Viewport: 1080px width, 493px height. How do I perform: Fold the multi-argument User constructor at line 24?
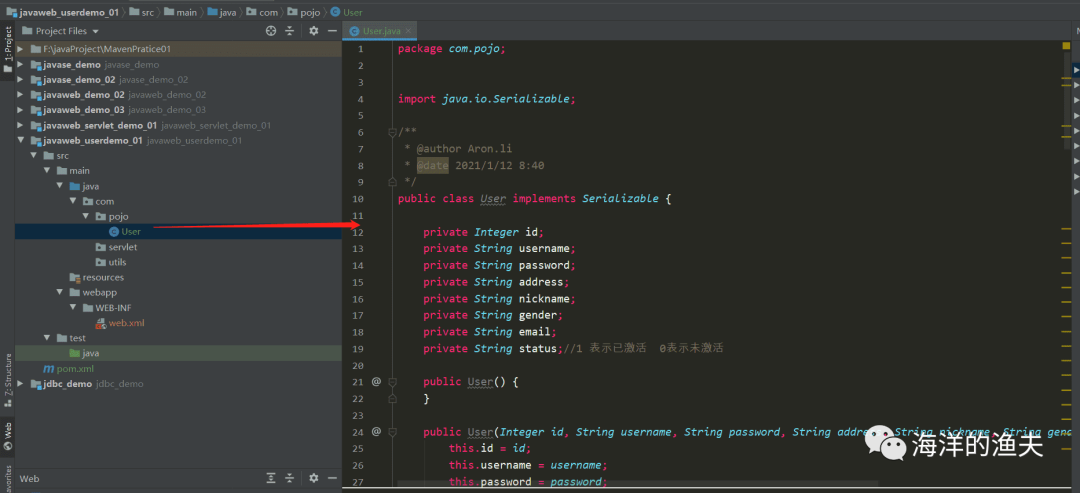392,432
